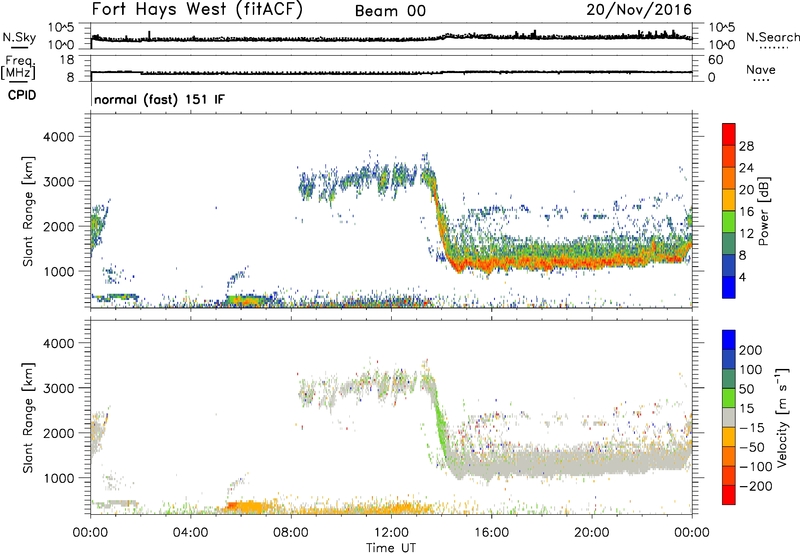Click the "-100" velocity colorbar value

click(756, 467)
